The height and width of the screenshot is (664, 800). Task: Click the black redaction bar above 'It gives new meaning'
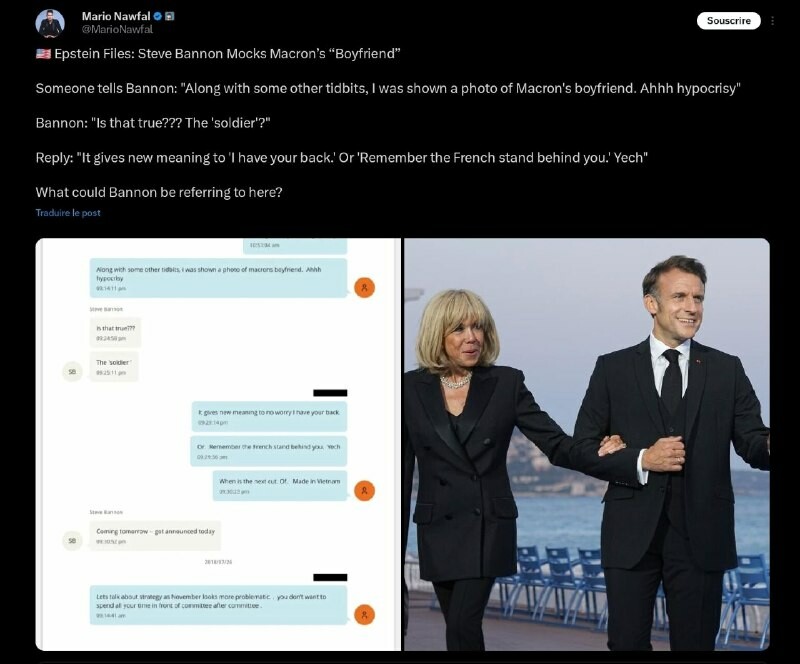[x=330, y=393]
